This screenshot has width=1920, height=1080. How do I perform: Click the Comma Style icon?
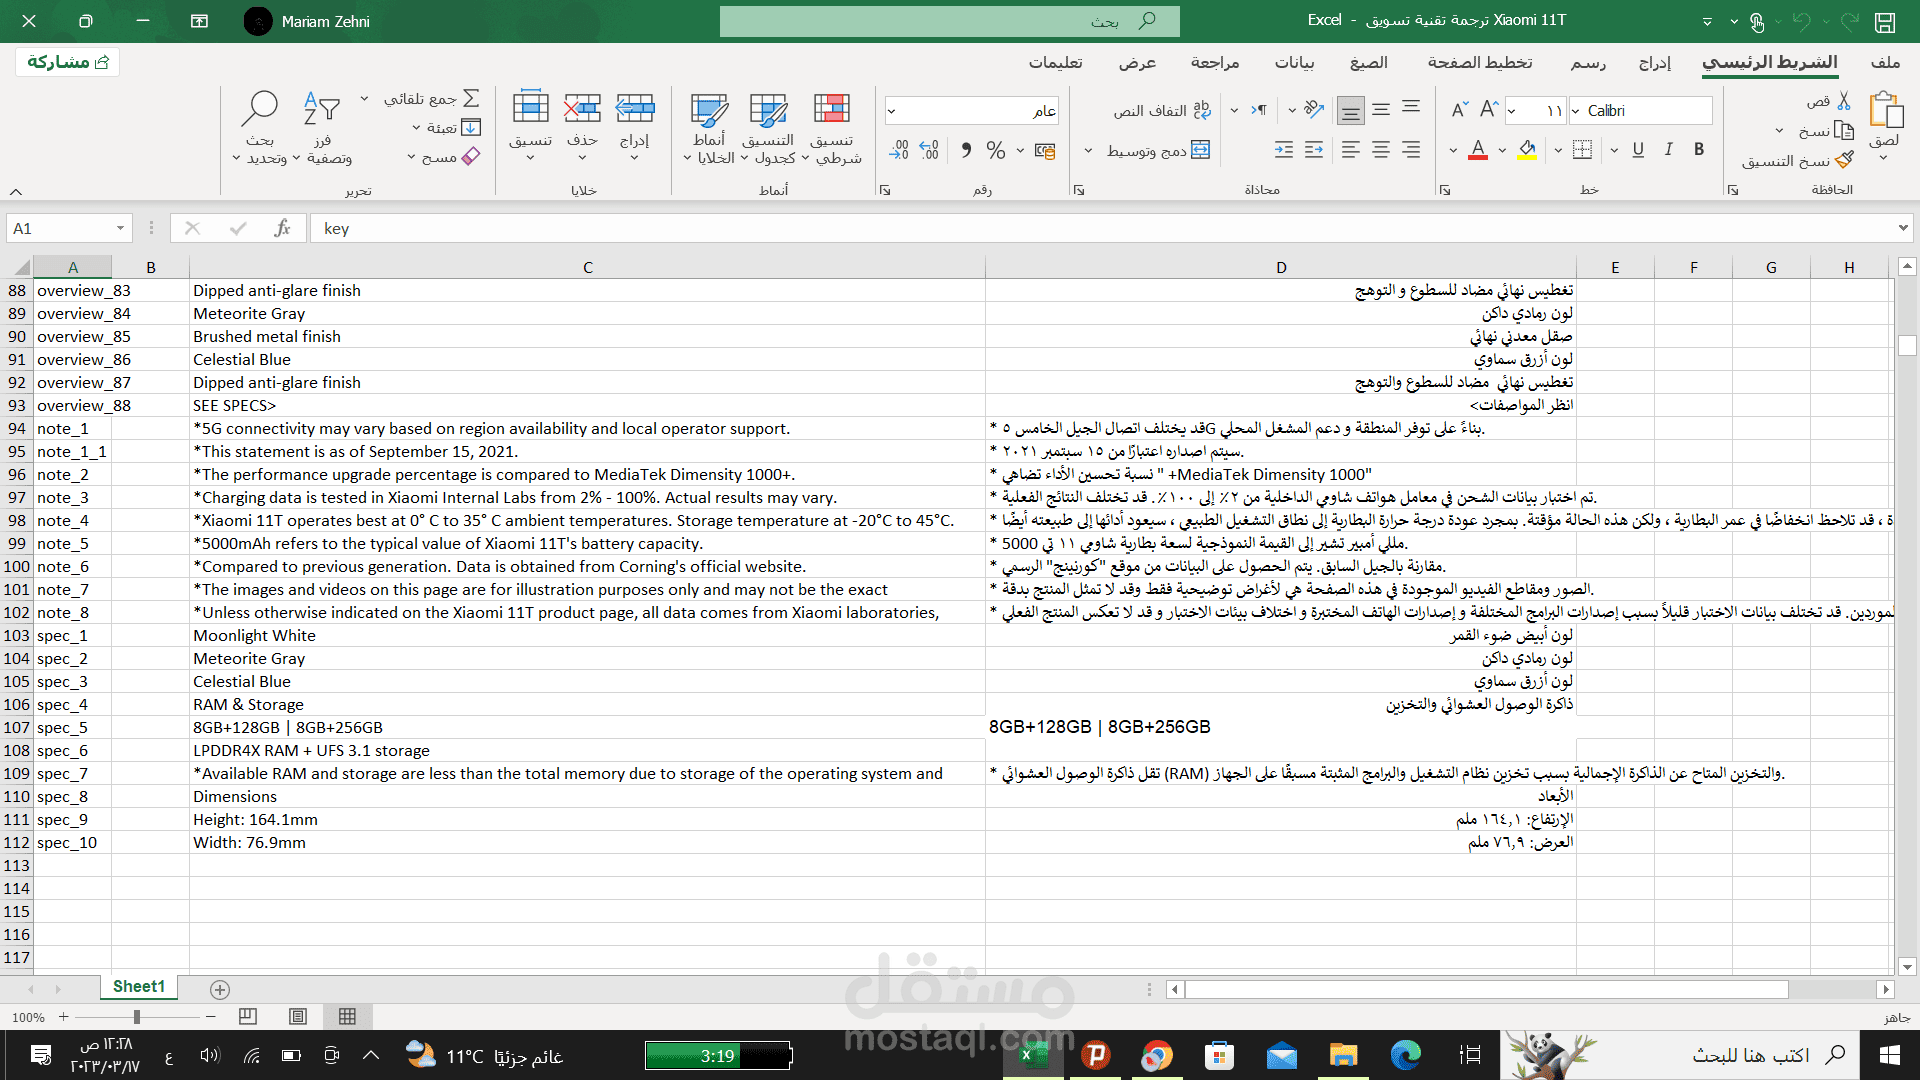[x=966, y=150]
